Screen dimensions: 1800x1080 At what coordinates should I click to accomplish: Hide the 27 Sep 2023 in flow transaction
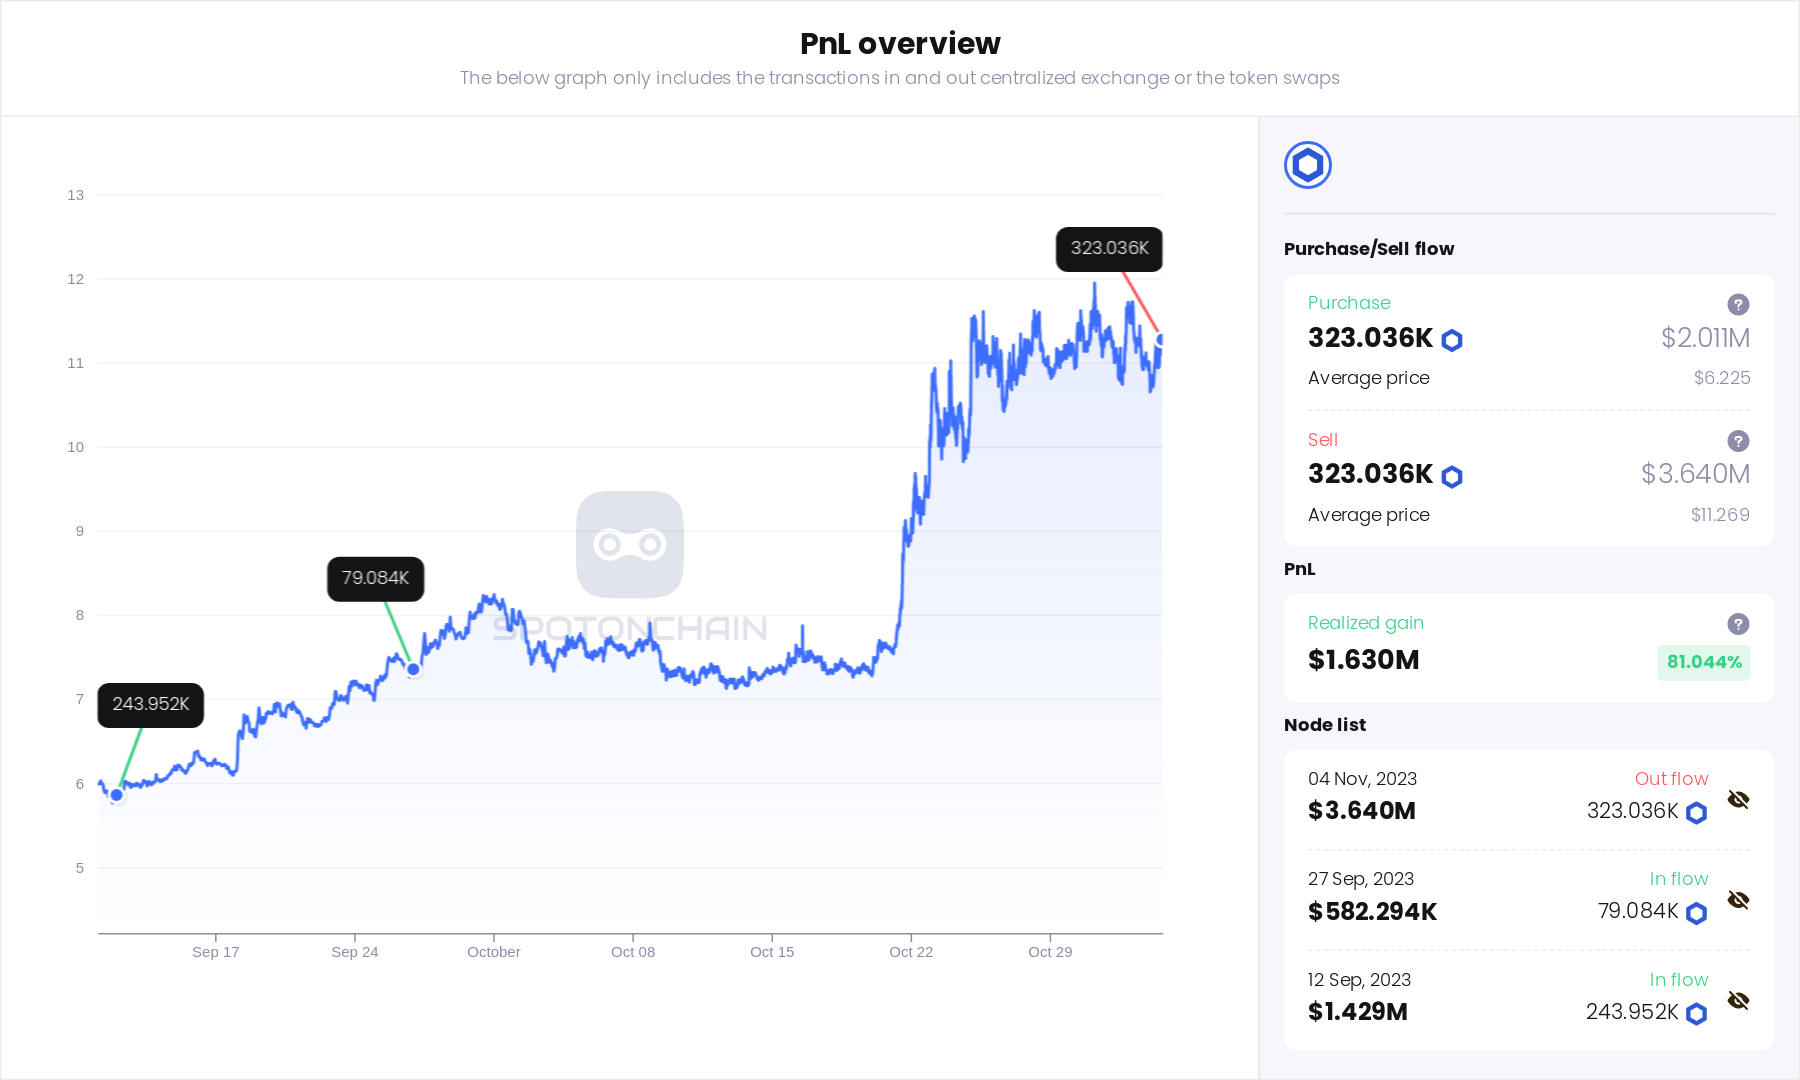pos(1739,900)
